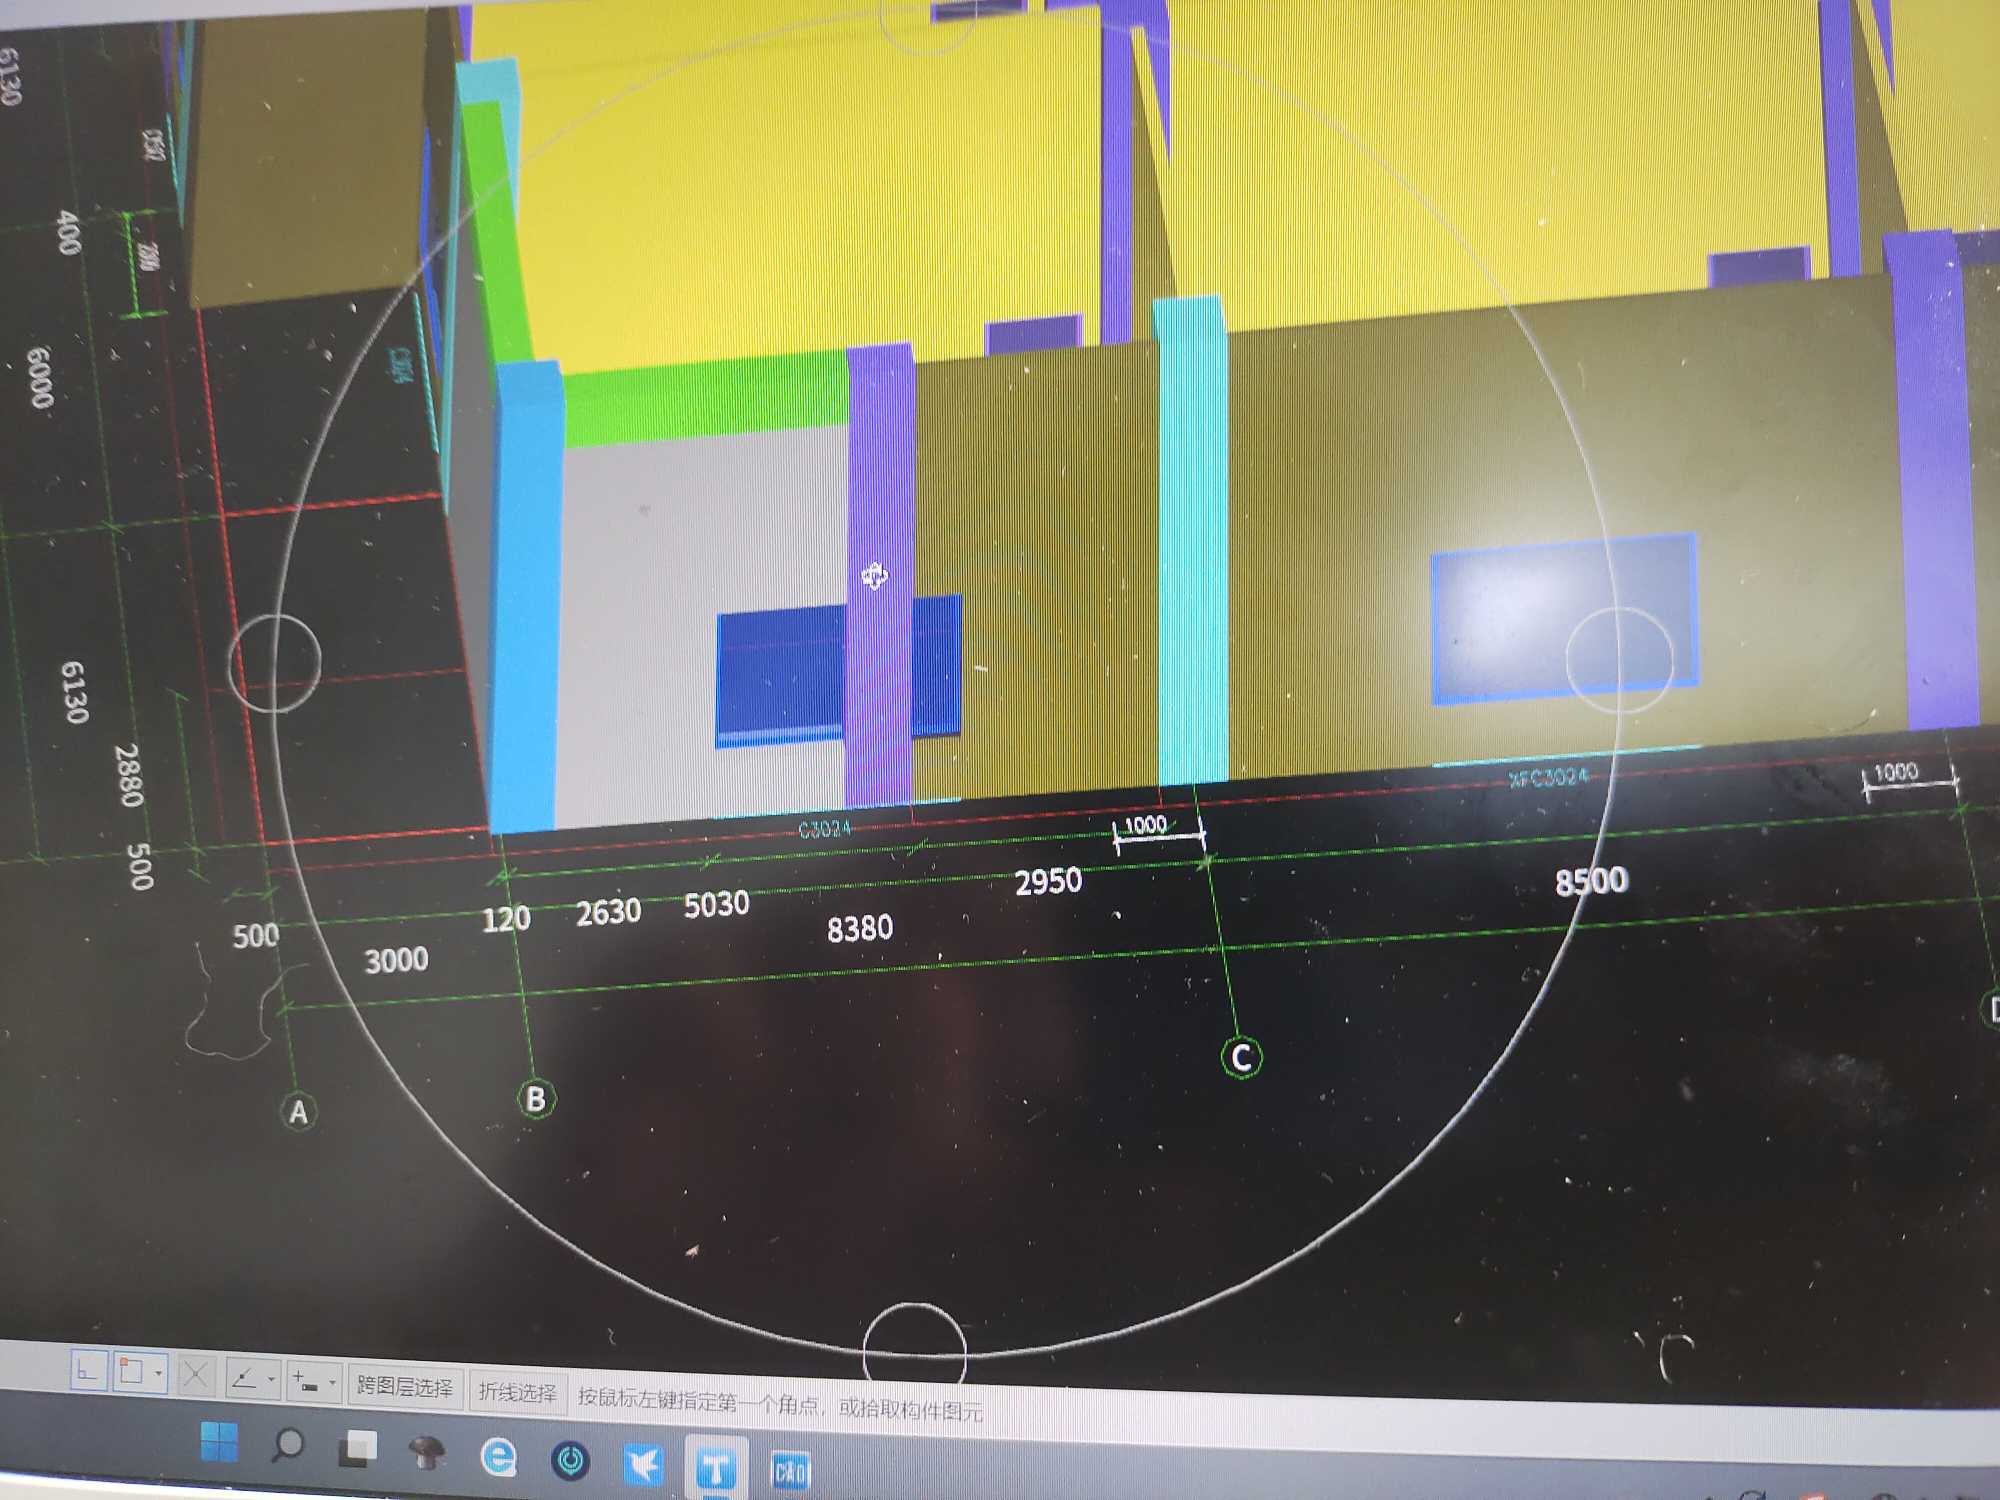This screenshot has height=1500, width=2000.
Task: Select axis bubble A
Action: pyautogui.click(x=298, y=1112)
